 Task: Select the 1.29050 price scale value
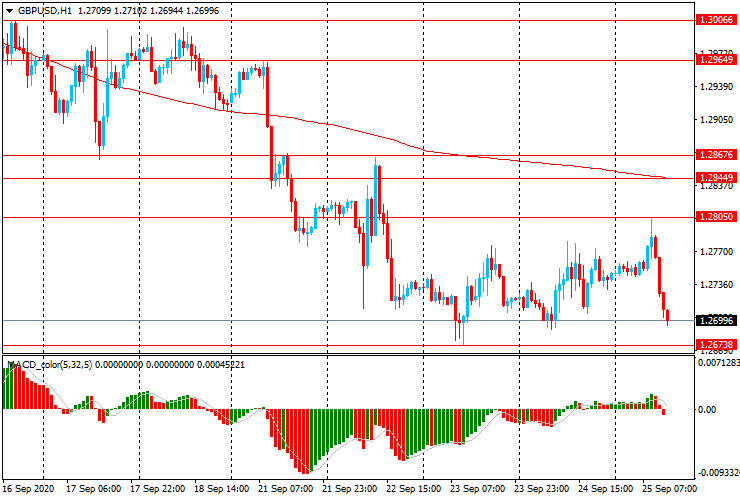tap(716, 120)
